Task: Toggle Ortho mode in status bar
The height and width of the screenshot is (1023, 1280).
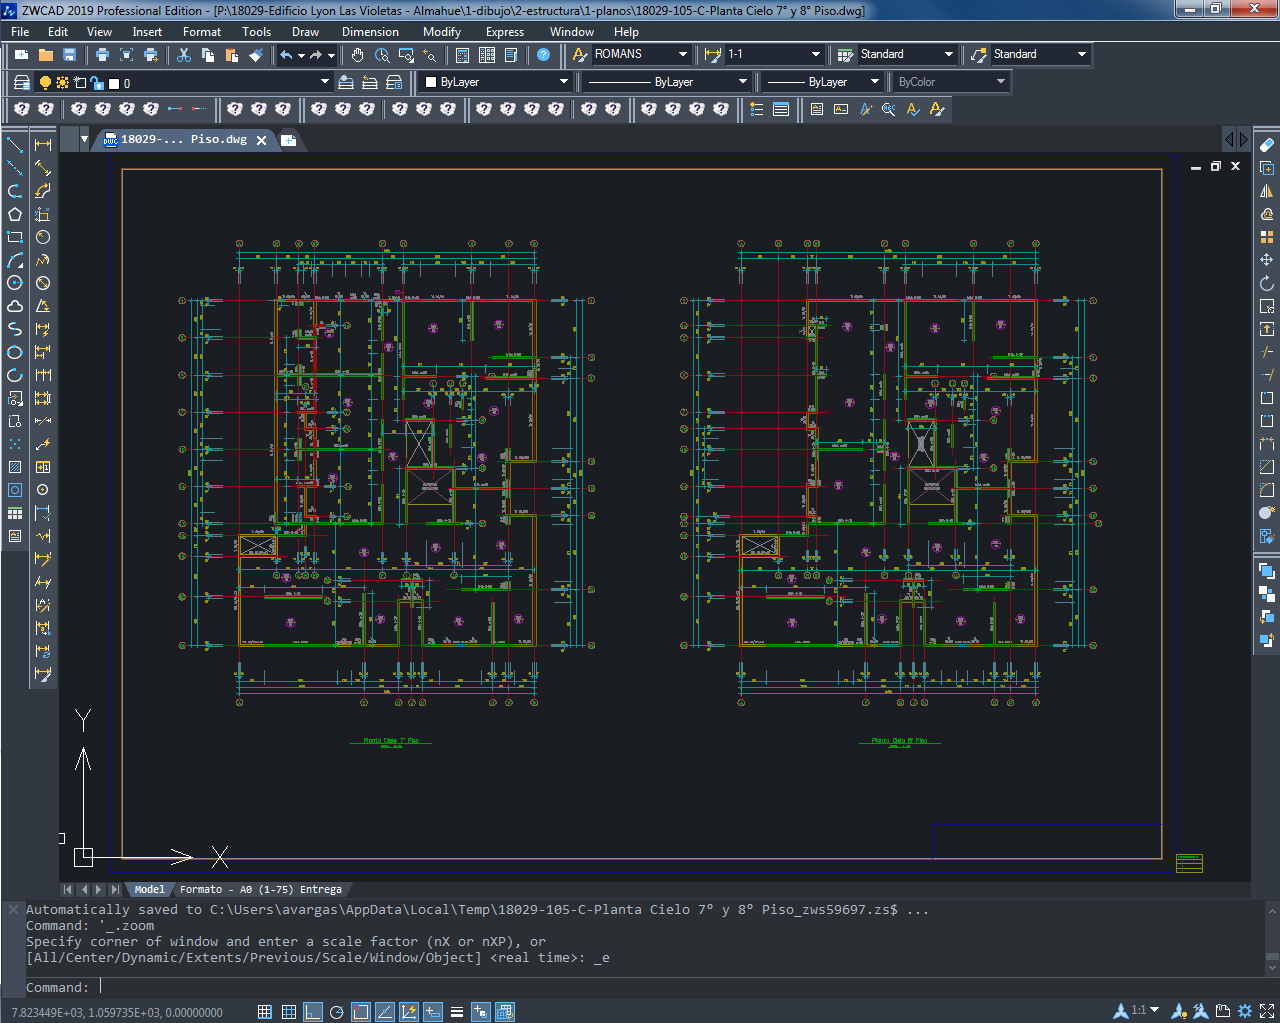Action: tap(313, 1012)
